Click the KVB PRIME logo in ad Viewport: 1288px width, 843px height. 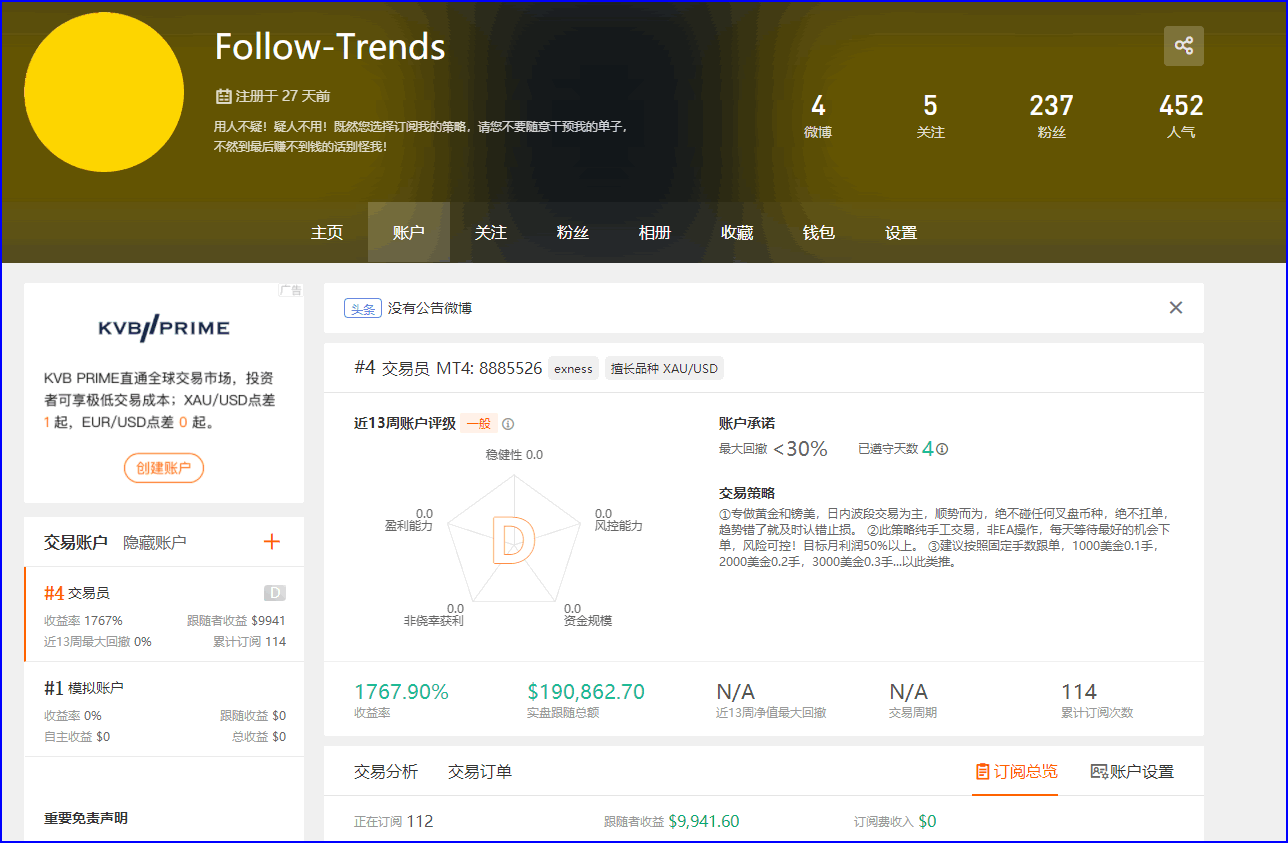coord(164,327)
